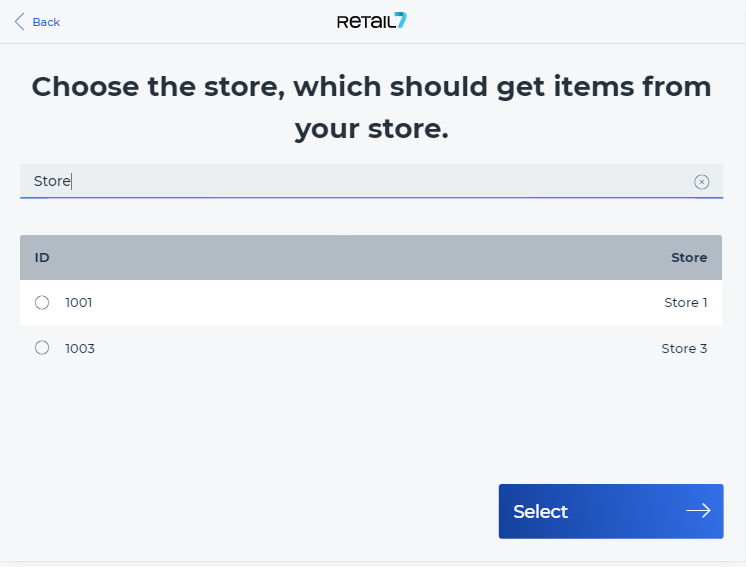Click the typed 'Store' text in search
Viewport: 746px width, 567px height.
(52, 181)
